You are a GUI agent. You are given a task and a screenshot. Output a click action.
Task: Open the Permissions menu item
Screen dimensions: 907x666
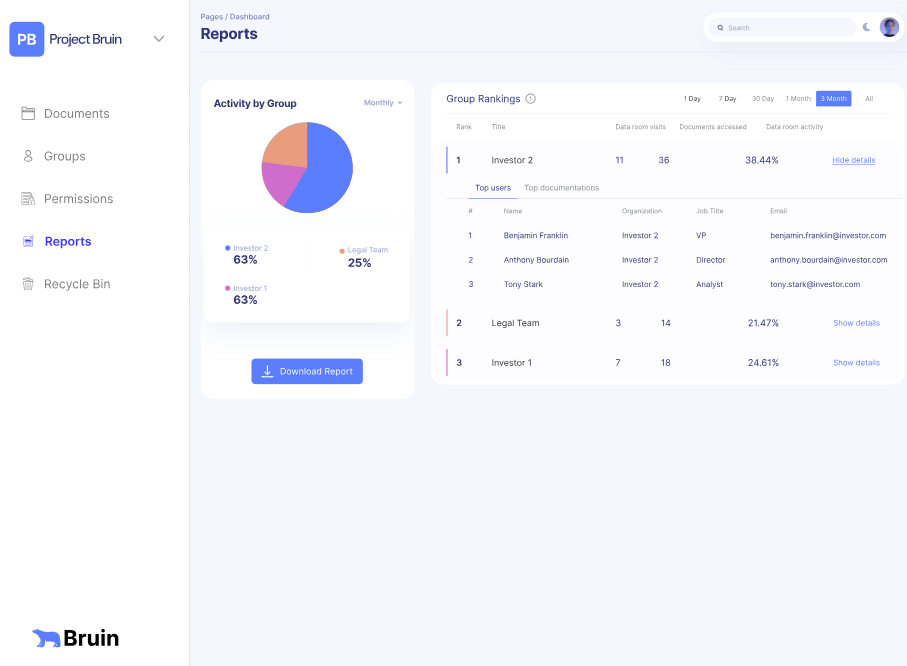[x=79, y=198]
